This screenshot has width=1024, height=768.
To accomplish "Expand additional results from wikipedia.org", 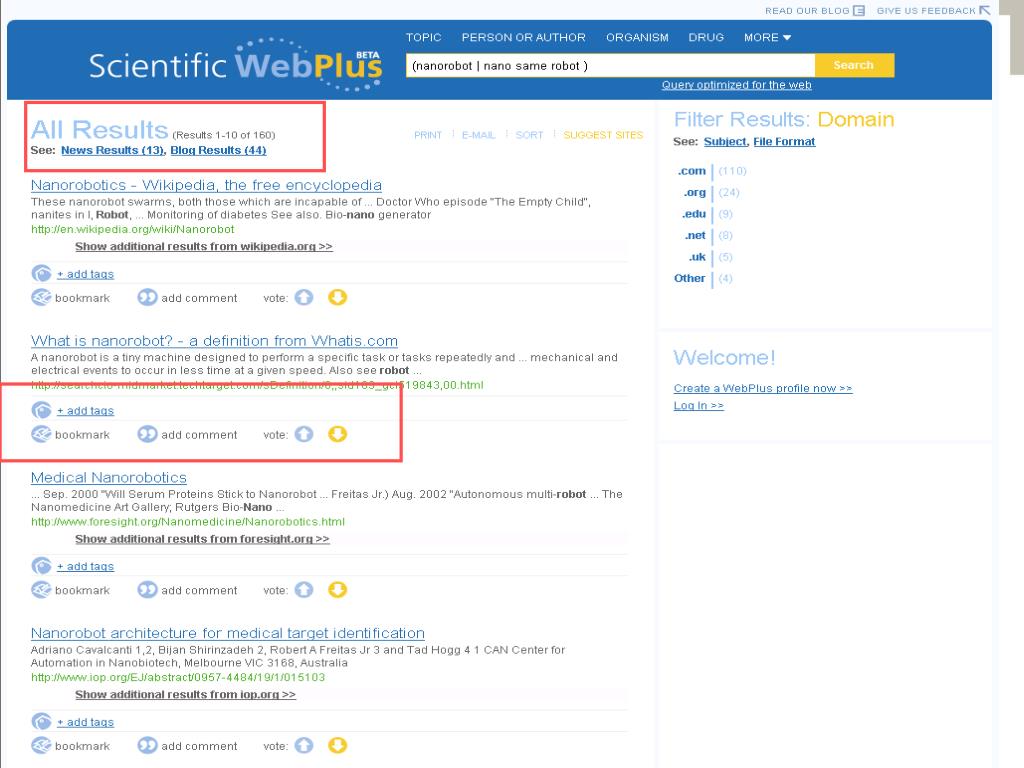I will [204, 246].
